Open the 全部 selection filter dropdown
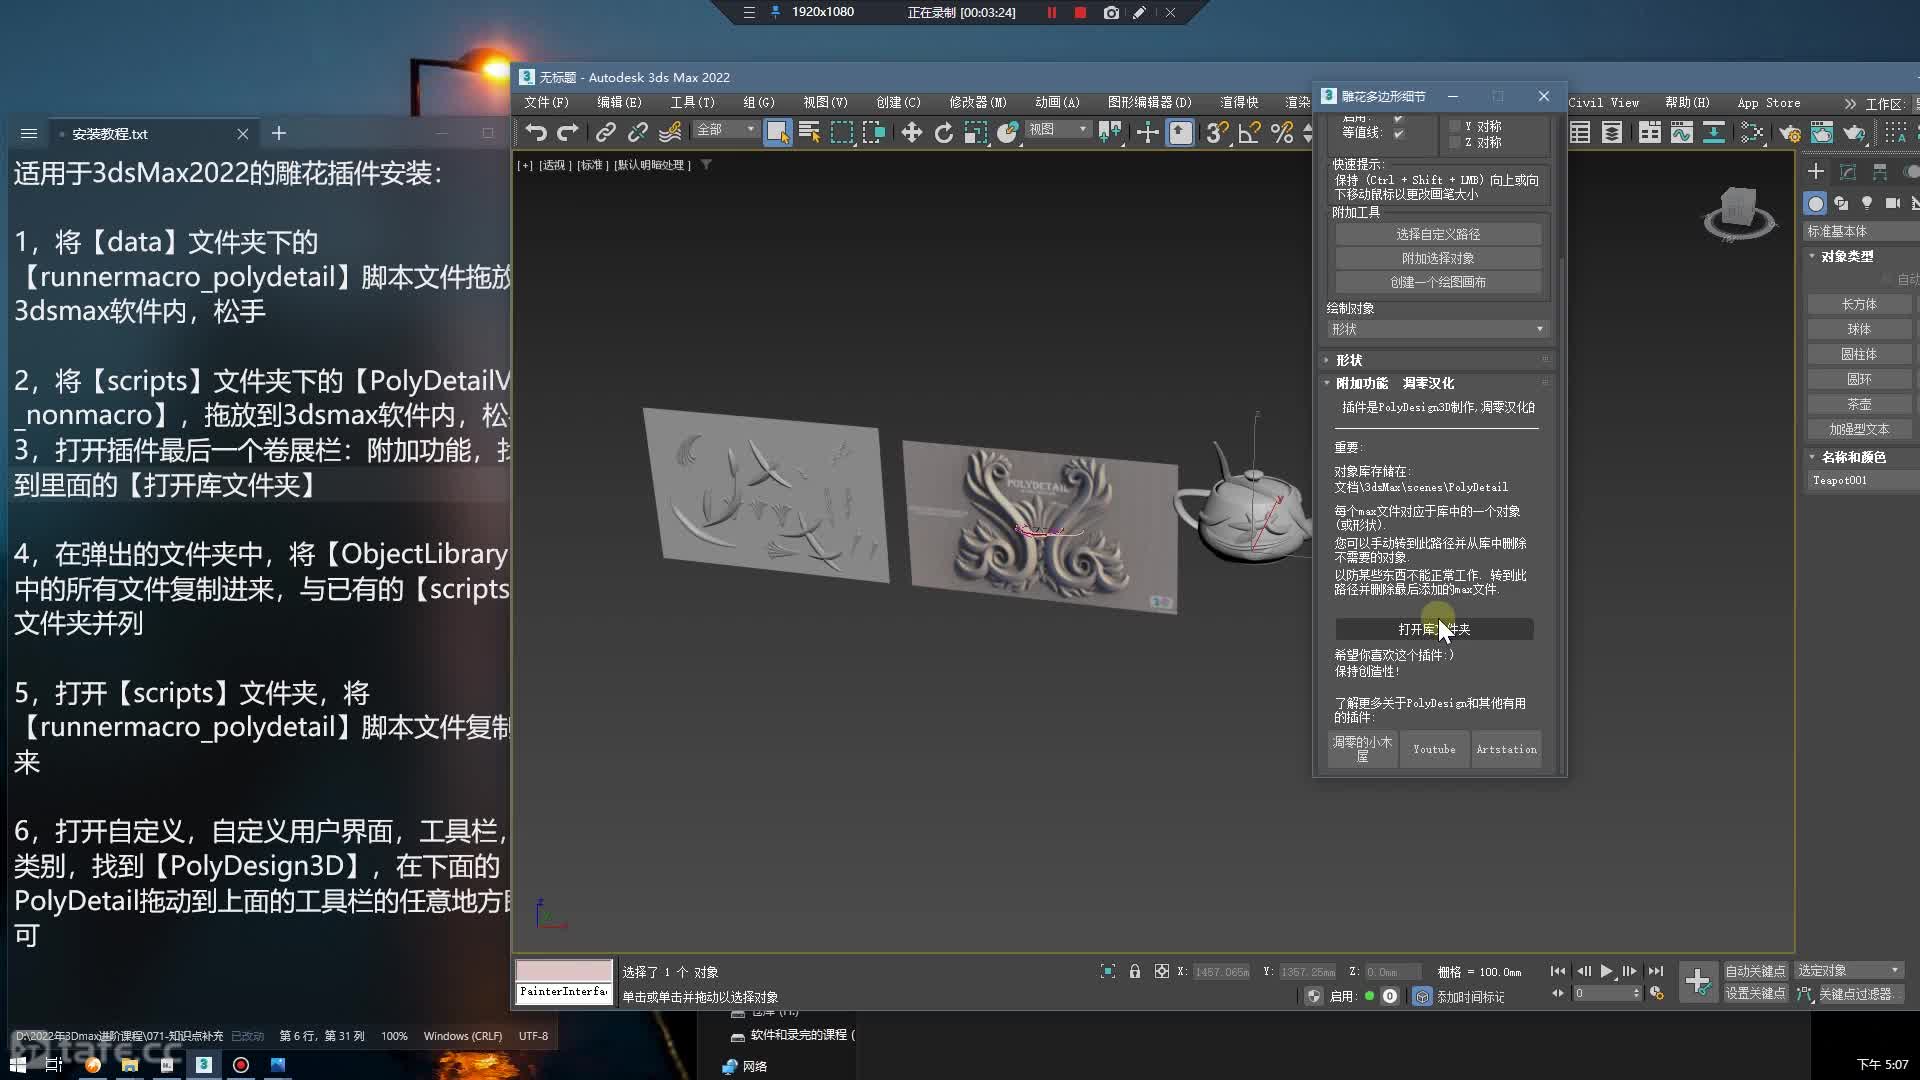The width and height of the screenshot is (1920, 1080). (x=726, y=130)
